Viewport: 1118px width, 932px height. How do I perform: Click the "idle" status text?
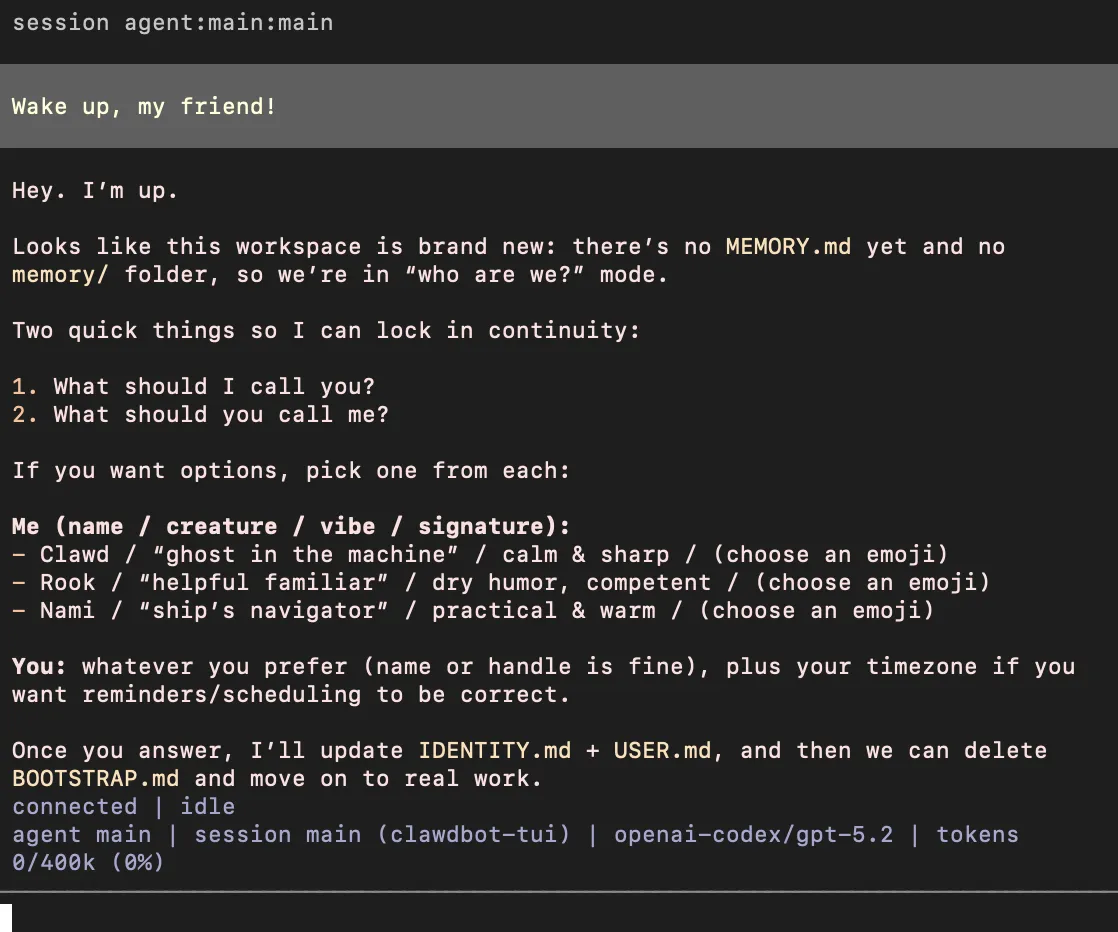pos(207,806)
